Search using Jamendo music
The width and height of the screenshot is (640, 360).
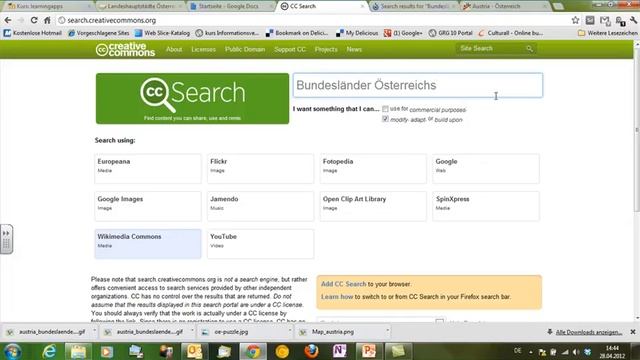click(x=260, y=206)
